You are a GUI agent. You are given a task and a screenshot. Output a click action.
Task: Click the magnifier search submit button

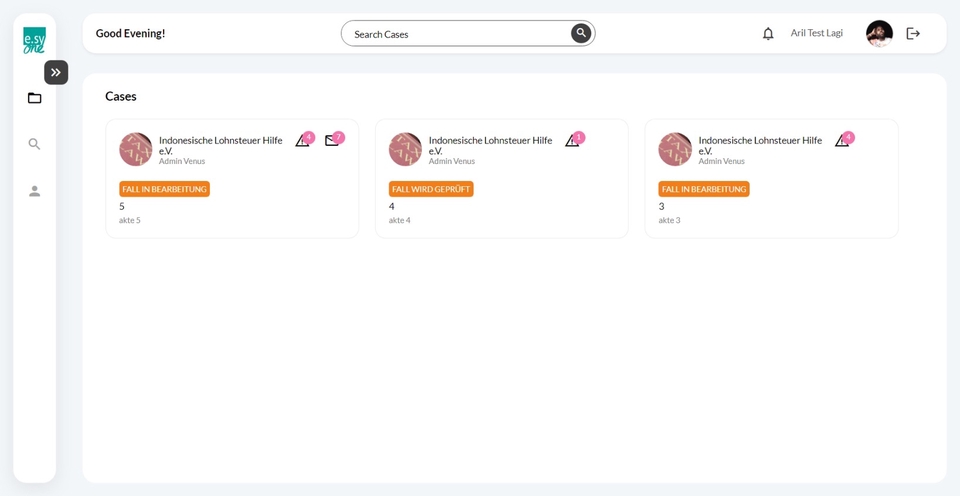coord(581,33)
